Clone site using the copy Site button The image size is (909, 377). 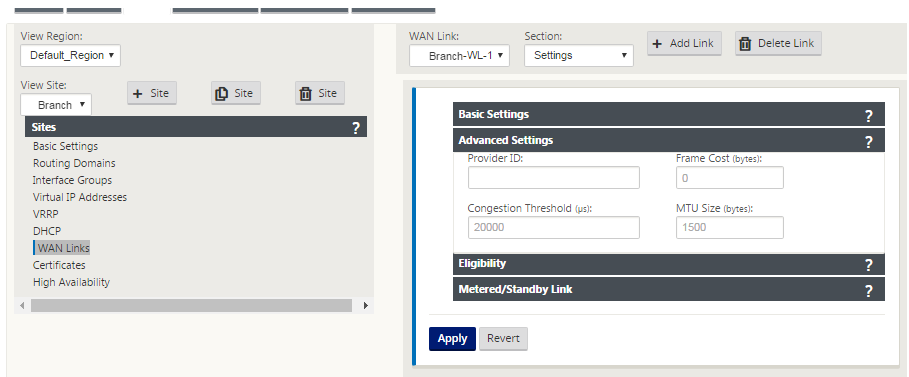(235, 93)
